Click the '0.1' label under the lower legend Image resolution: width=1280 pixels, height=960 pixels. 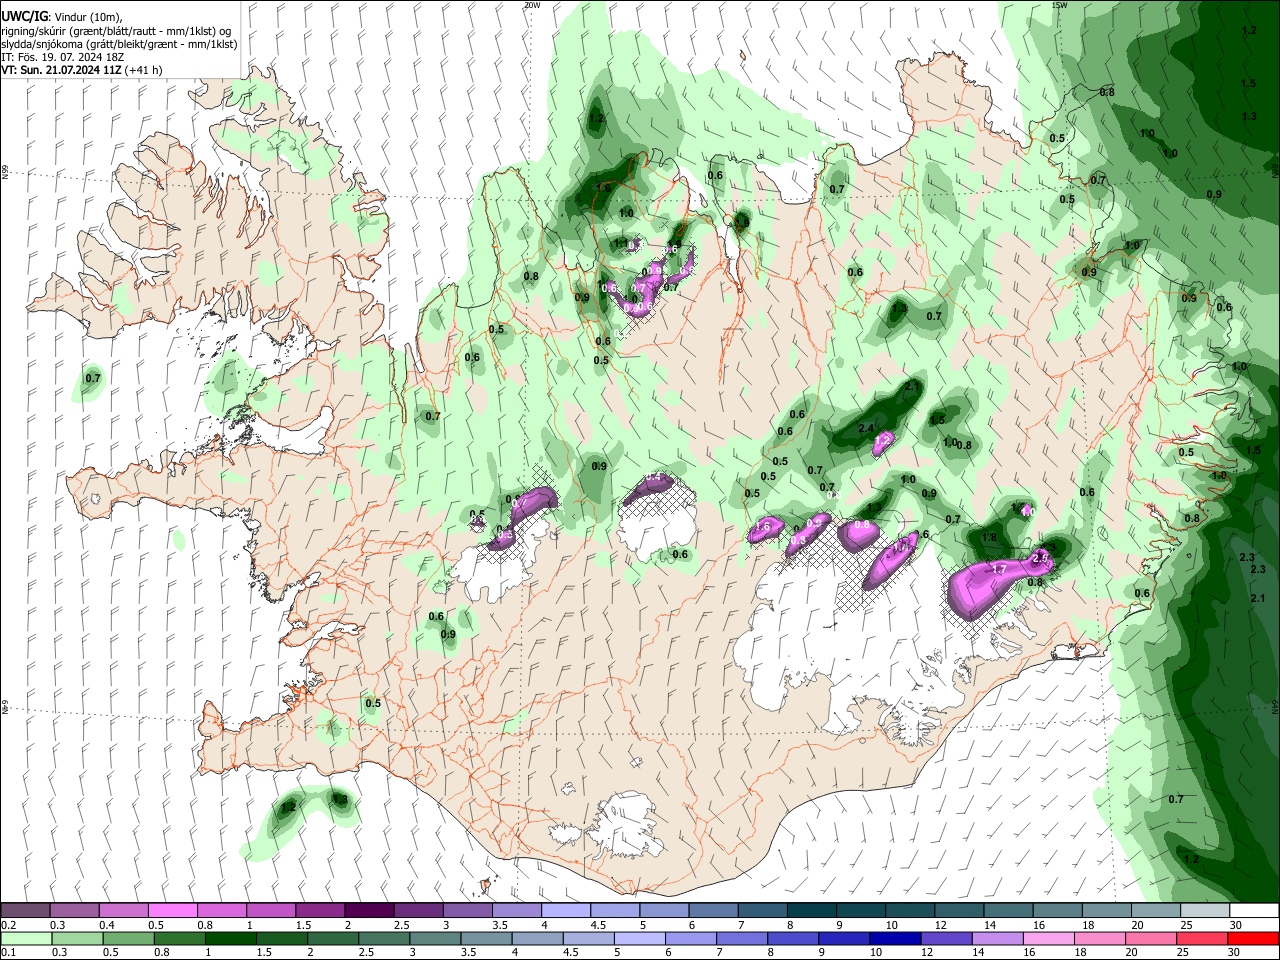pyautogui.click(x=8, y=953)
